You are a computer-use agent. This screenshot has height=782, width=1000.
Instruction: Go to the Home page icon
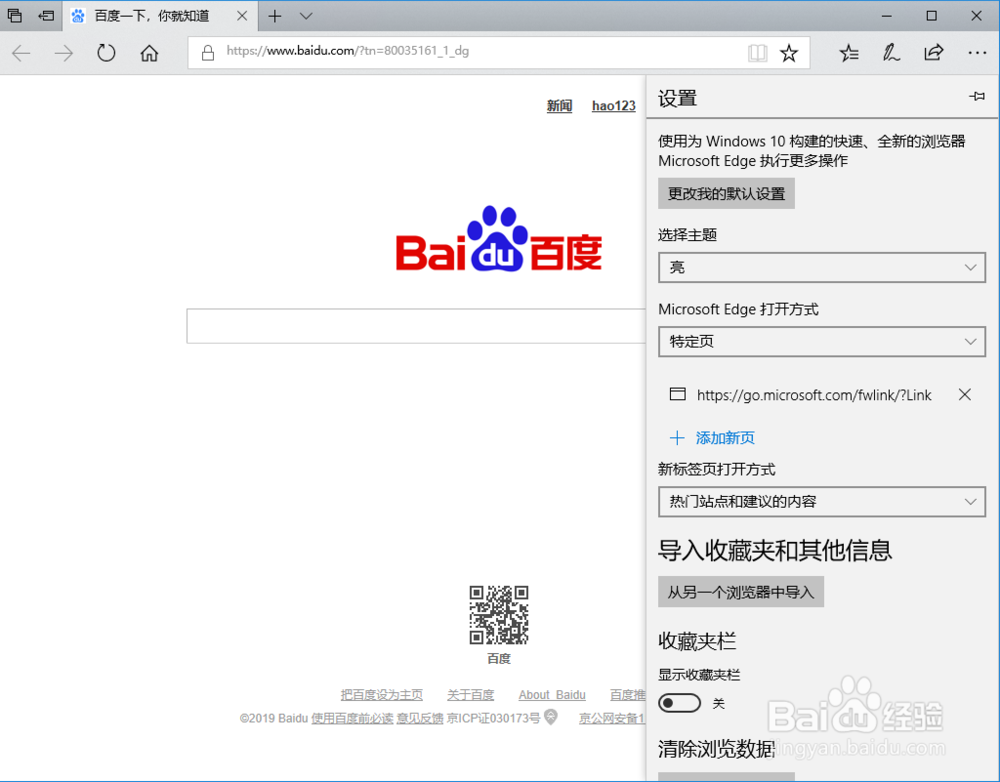[149, 53]
